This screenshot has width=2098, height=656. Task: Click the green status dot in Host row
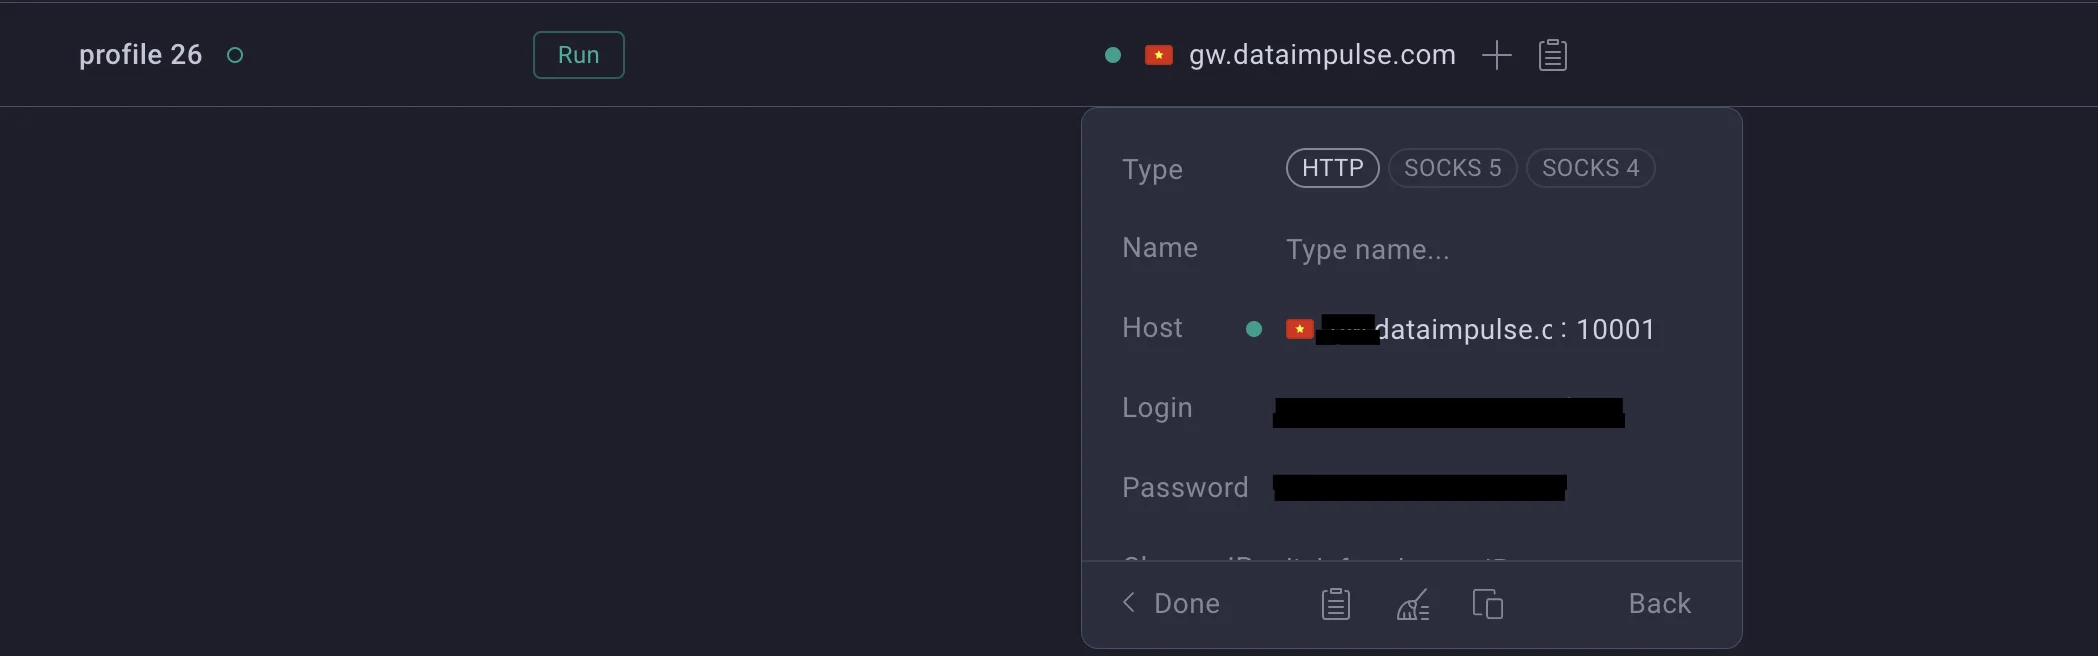click(1254, 329)
